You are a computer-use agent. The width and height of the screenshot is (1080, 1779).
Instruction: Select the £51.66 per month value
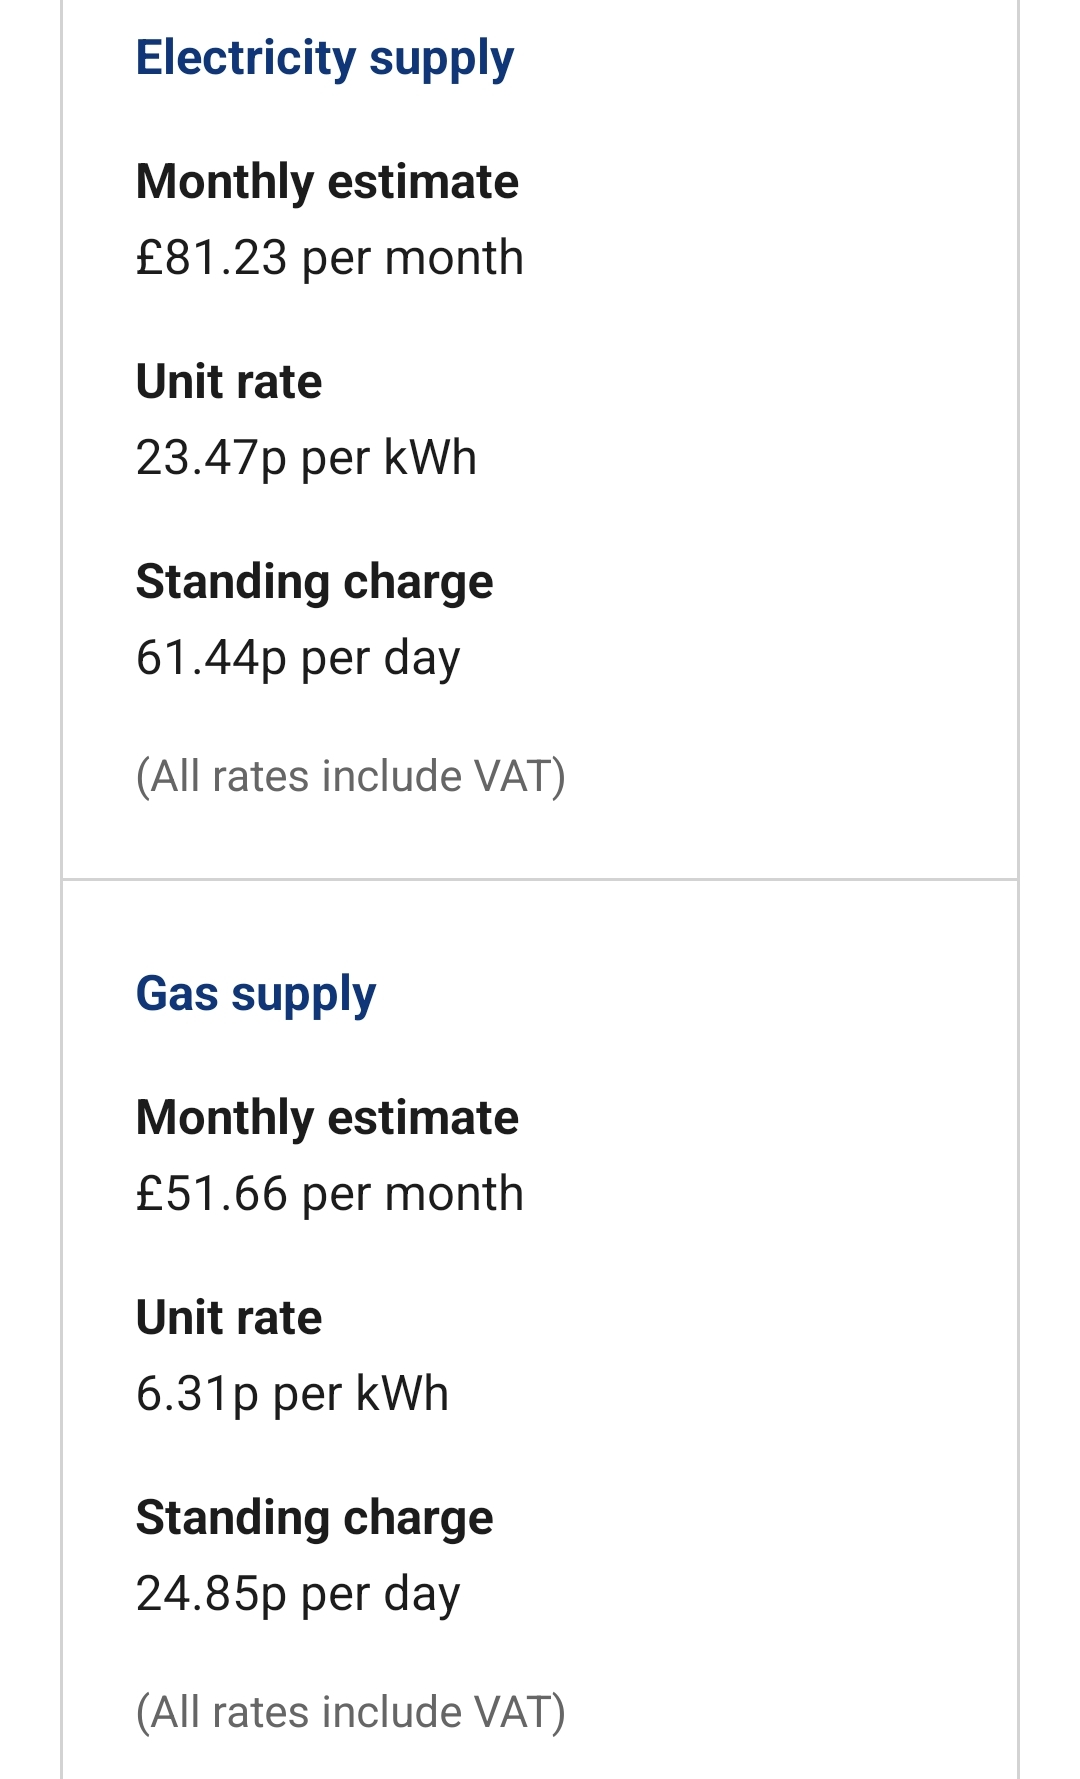(330, 1194)
